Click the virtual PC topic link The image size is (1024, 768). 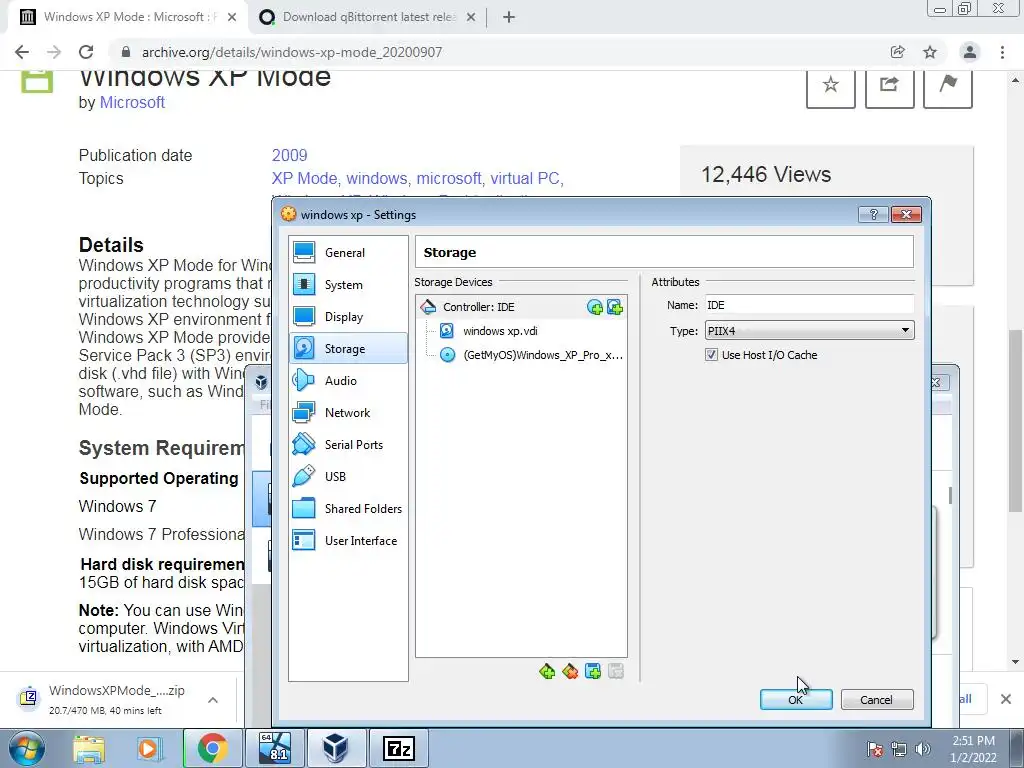[526, 178]
